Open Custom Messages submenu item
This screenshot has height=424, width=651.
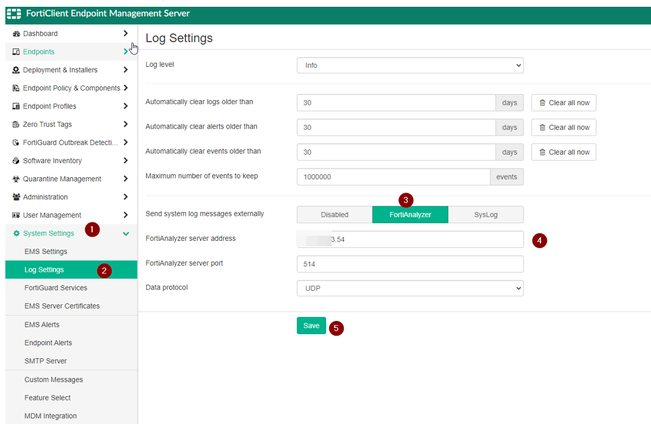coord(71,380)
